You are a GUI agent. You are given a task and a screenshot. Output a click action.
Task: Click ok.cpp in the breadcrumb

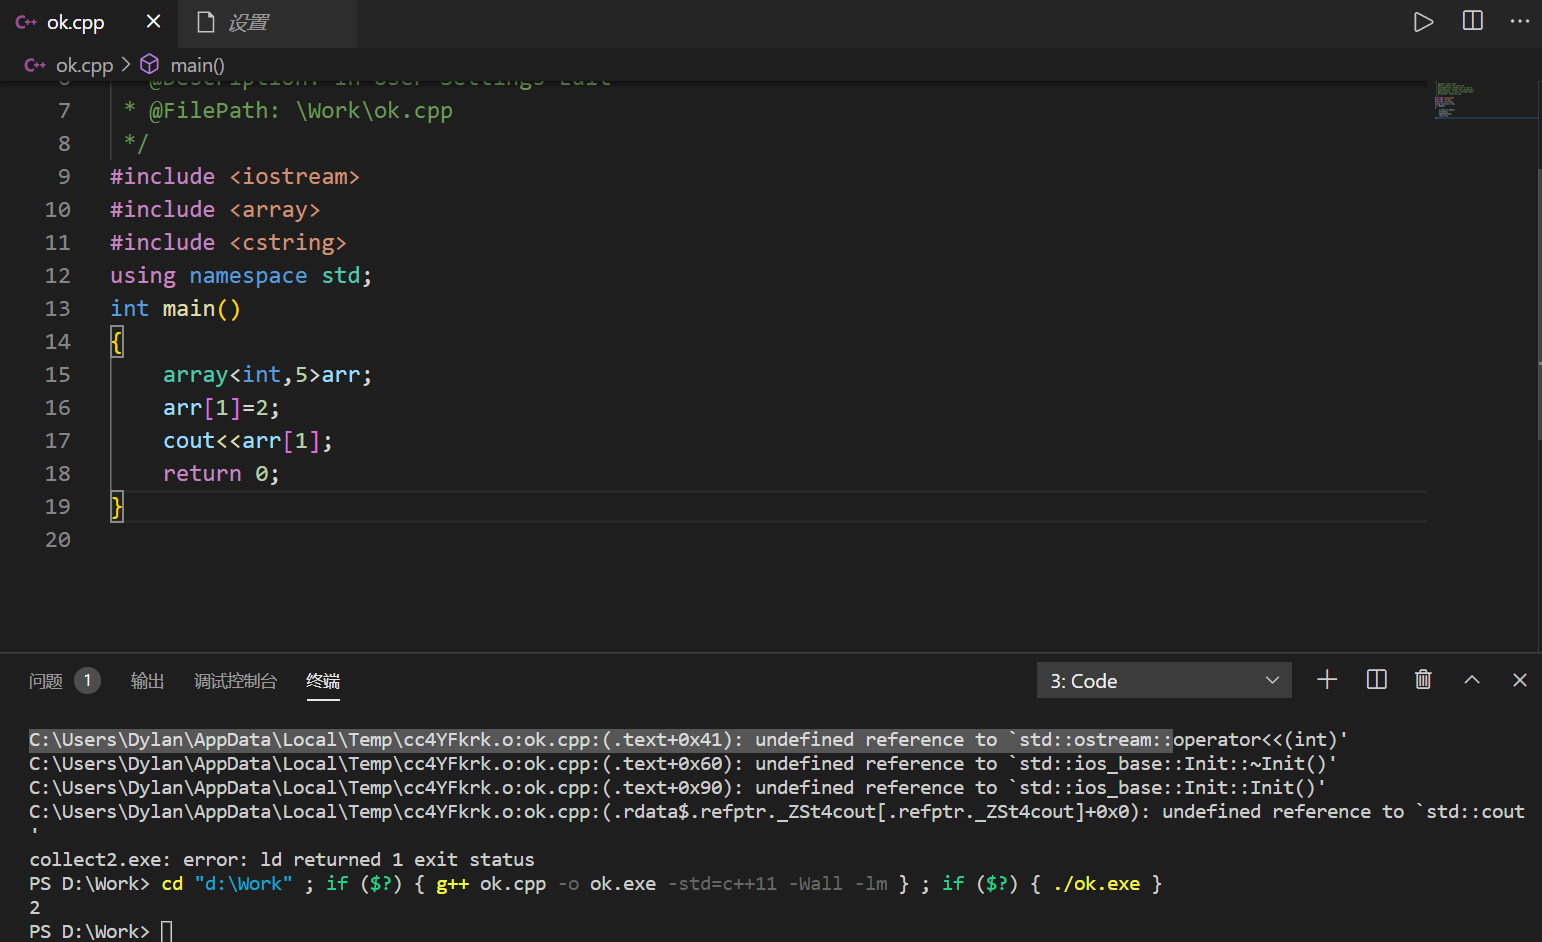[84, 65]
